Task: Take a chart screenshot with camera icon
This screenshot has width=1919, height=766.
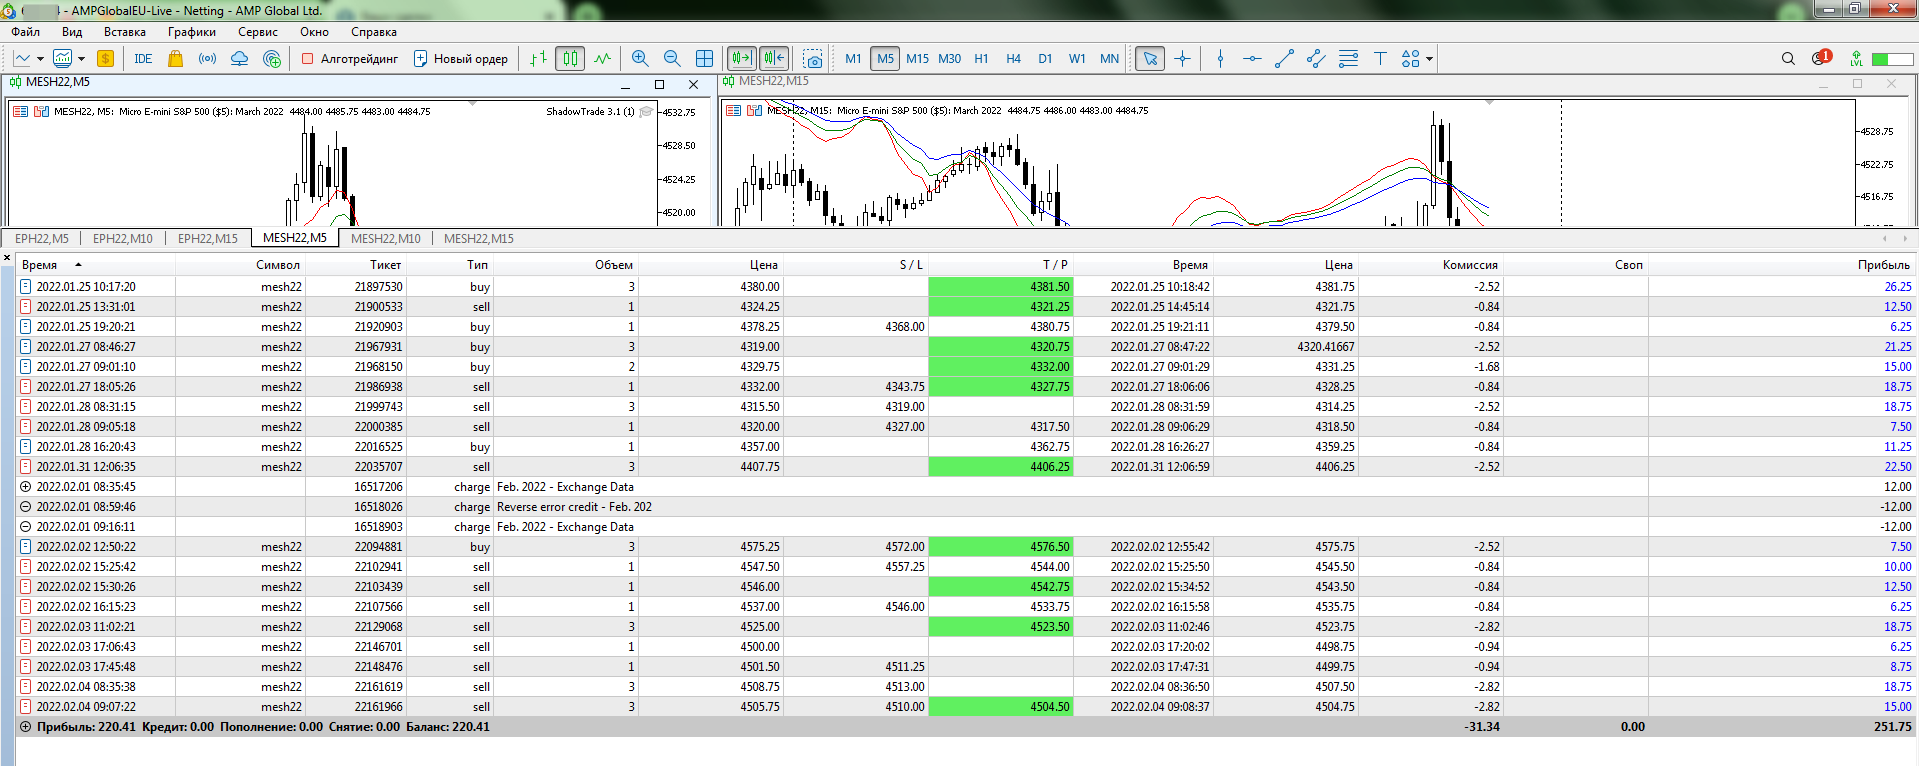Action: [813, 59]
